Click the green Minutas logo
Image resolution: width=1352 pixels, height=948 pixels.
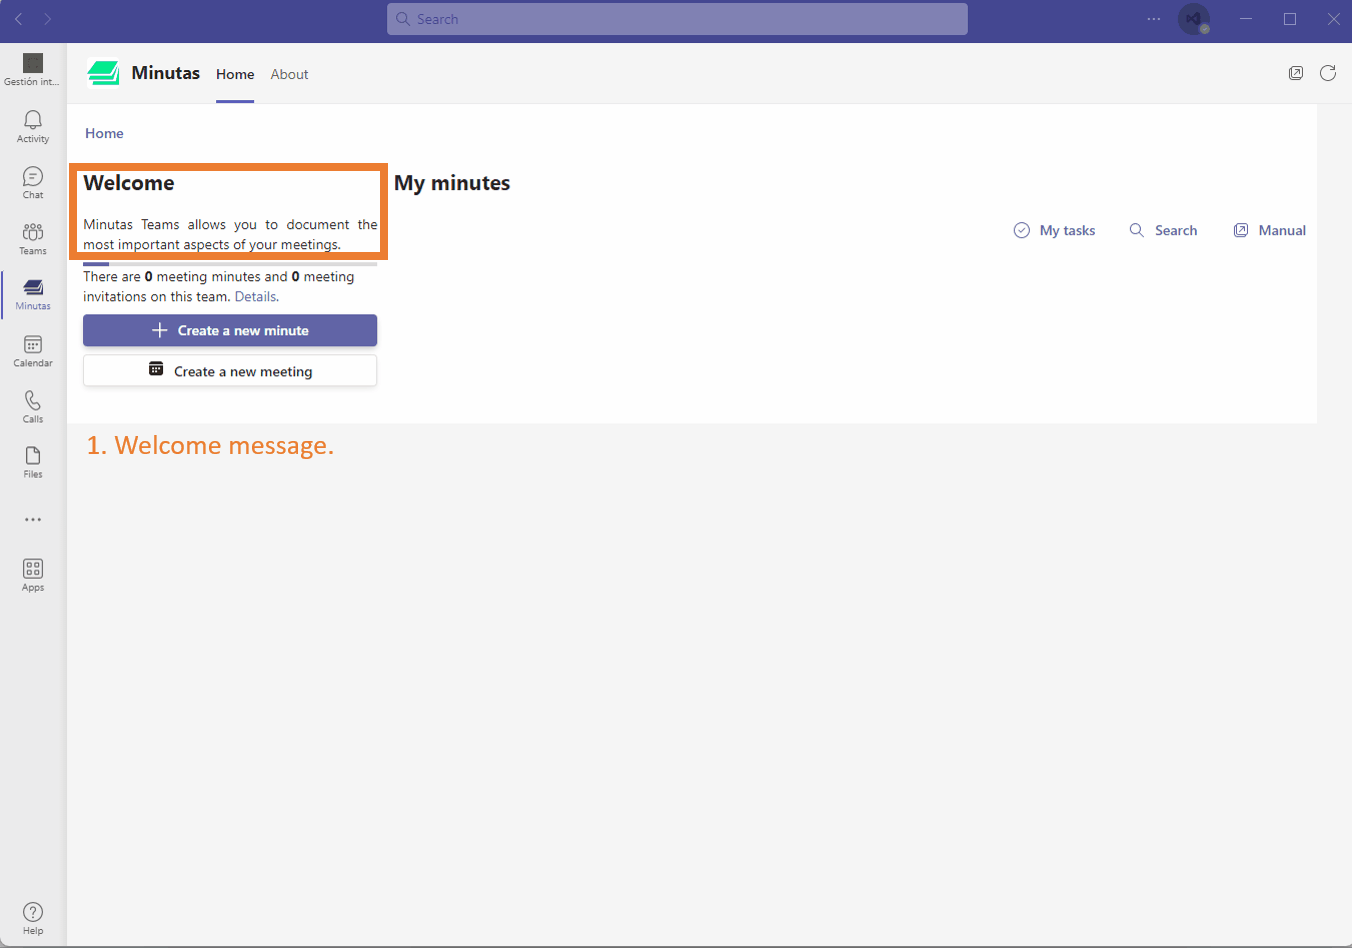pyautogui.click(x=103, y=73)
